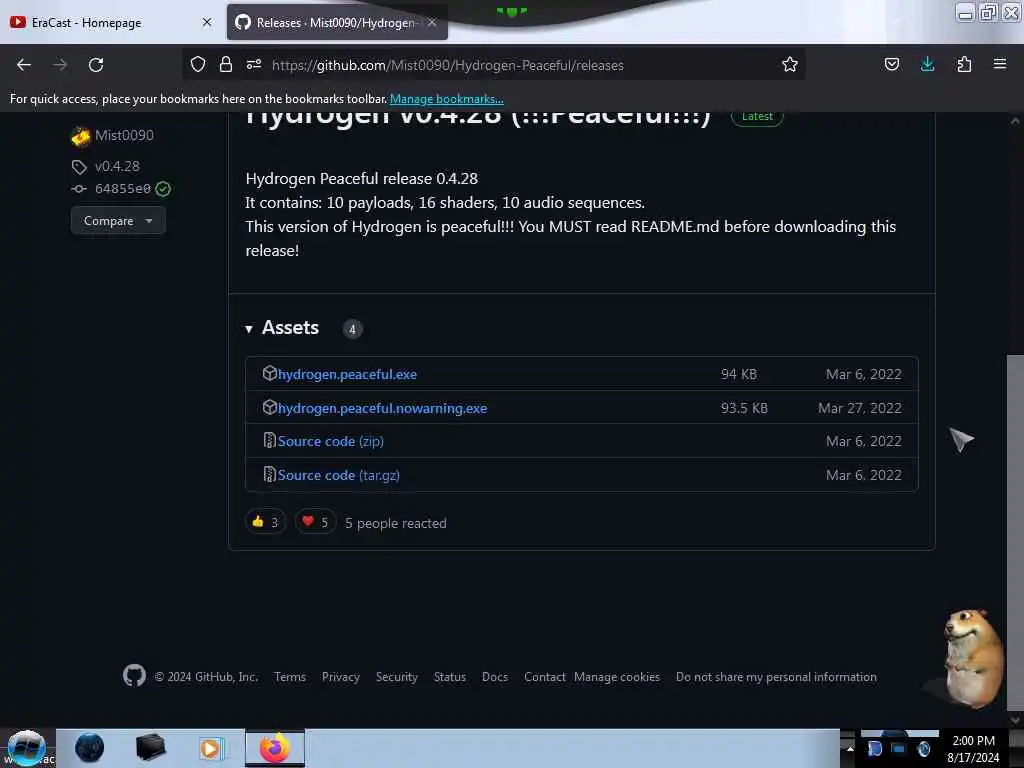Open the media player taskbar icon
The image size is (1024, 768).
(210, 748)
